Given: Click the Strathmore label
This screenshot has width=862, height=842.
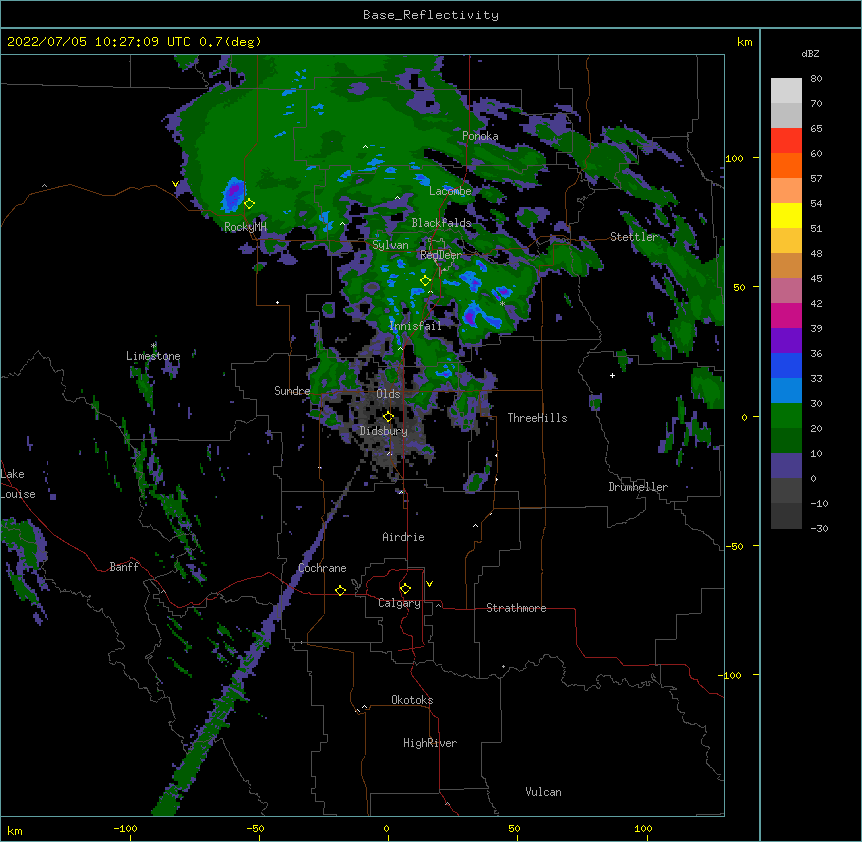Looking at the screenshot, I should tap(516, 608).
